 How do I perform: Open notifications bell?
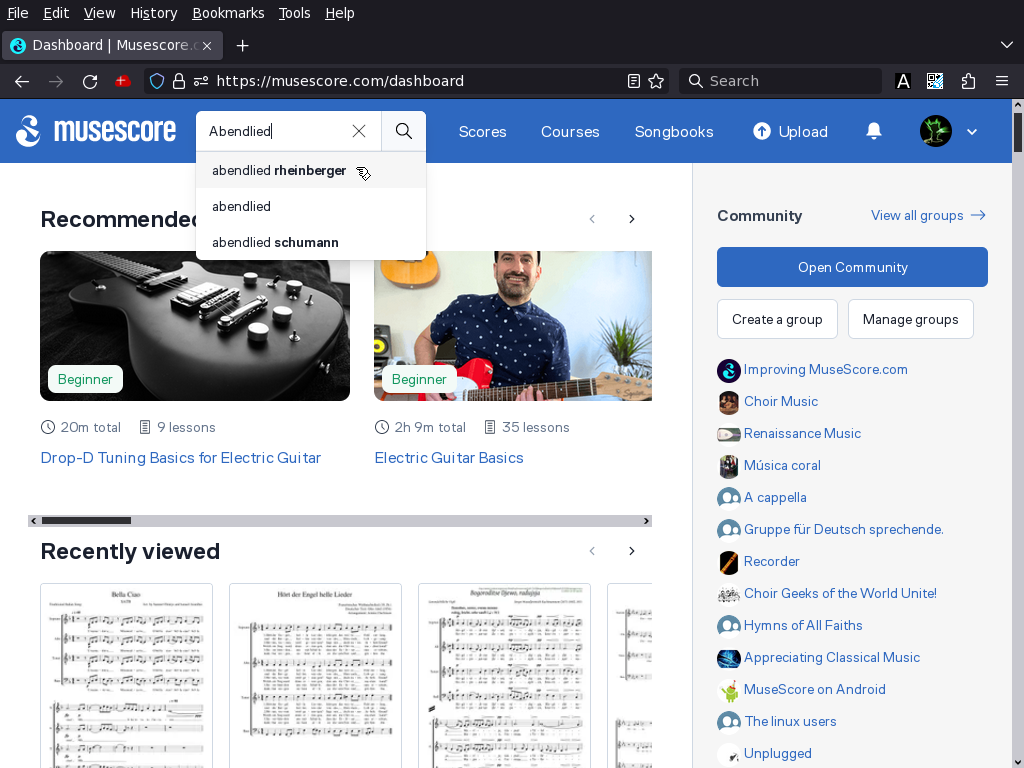[874, 131]
